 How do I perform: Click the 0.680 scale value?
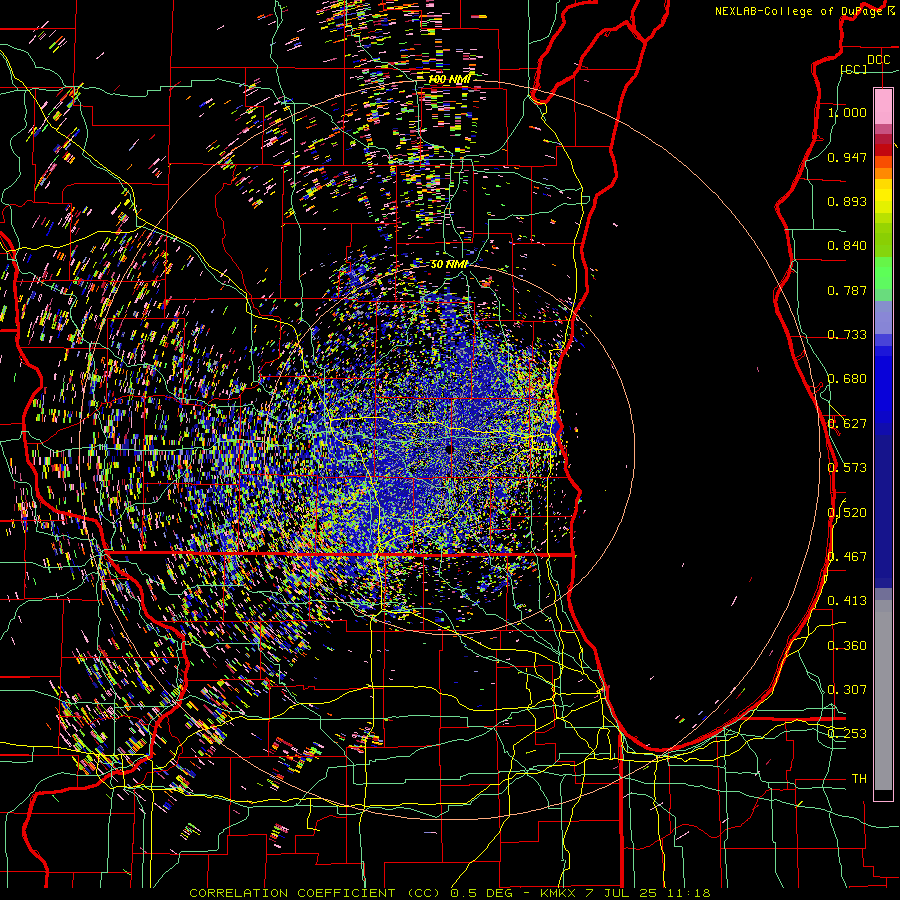(x=847, y=379)
